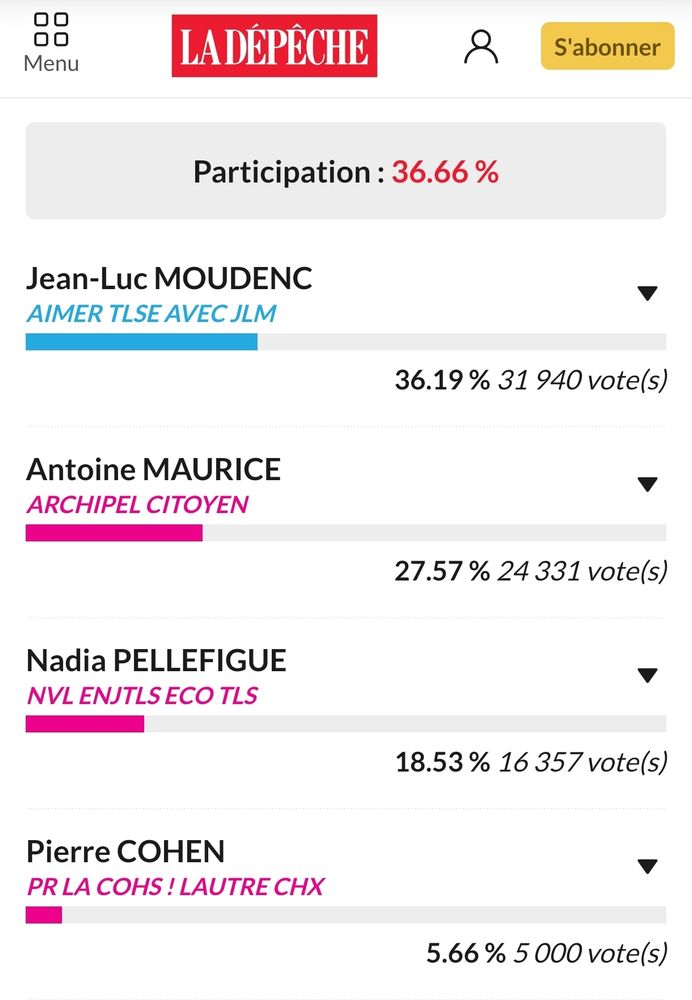Viewport: 692px width, 1000px height.
Task: Select candidate Jean-Luc MOUDENC
Action: tap(169, 279)
